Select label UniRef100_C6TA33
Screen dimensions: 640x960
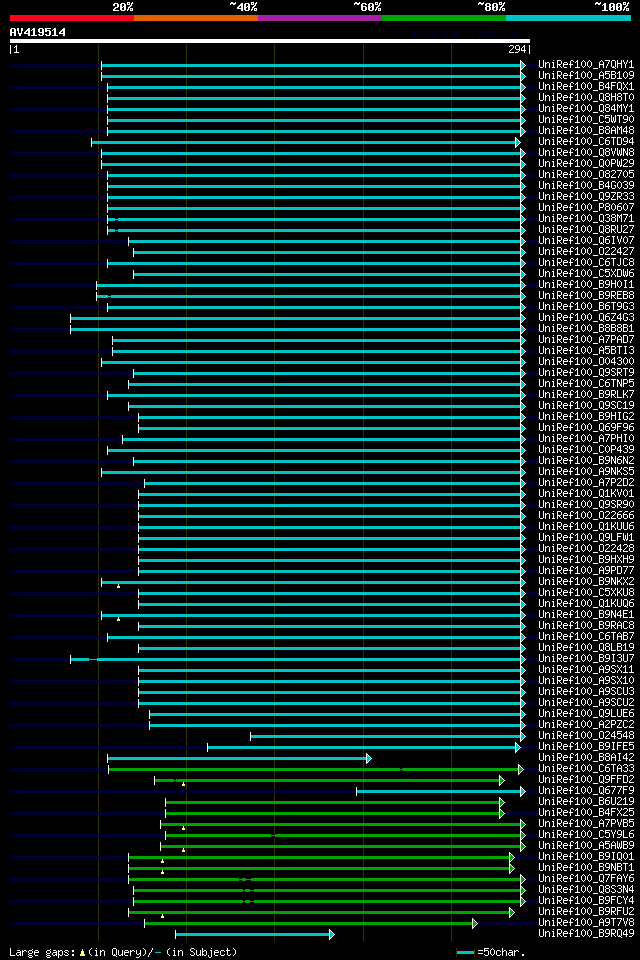coord(586,770)
